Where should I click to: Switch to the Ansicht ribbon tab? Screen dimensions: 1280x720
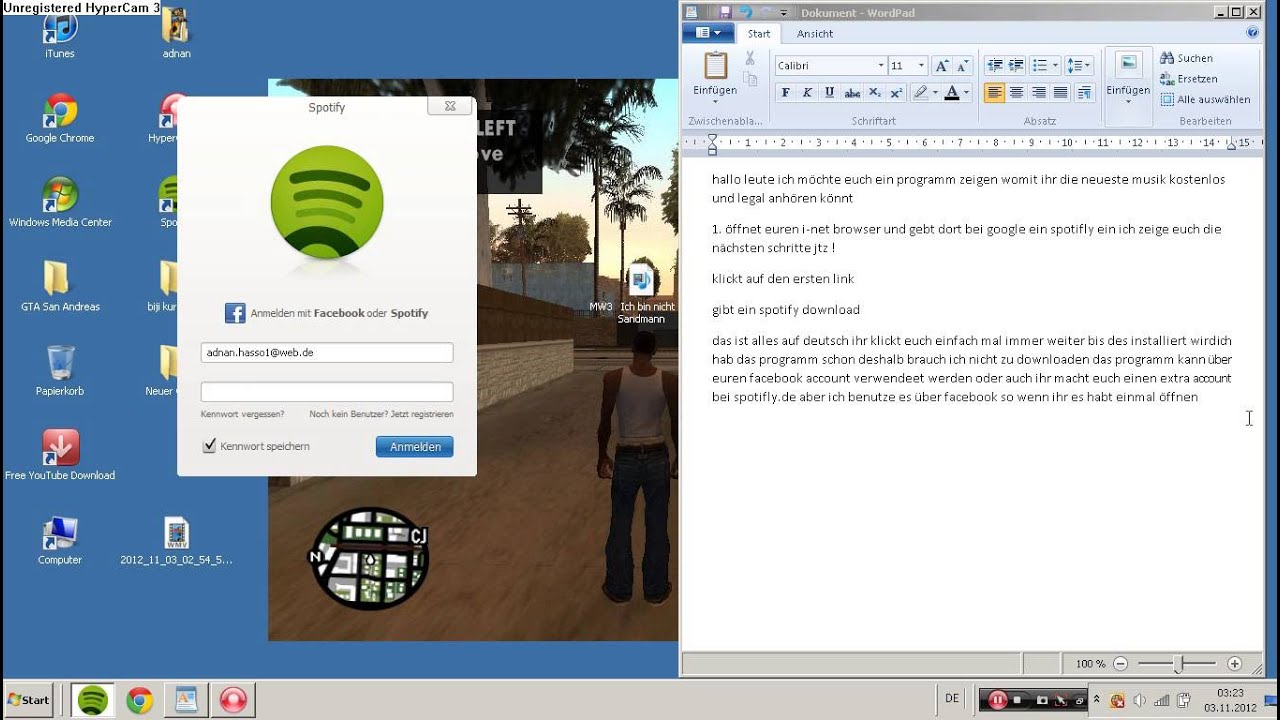tap(815, 33)
